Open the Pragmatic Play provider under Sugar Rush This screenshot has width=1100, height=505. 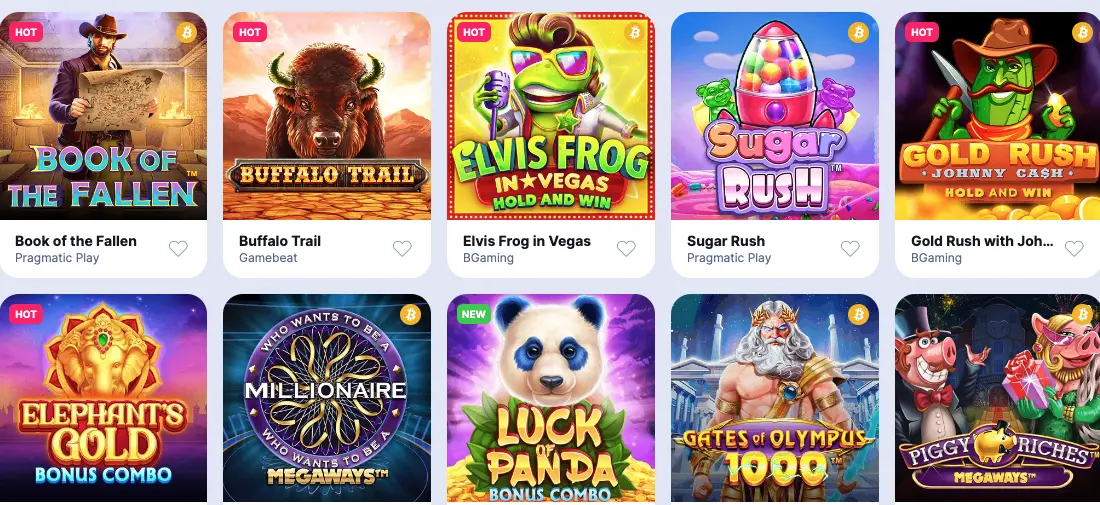click(729, 258)
